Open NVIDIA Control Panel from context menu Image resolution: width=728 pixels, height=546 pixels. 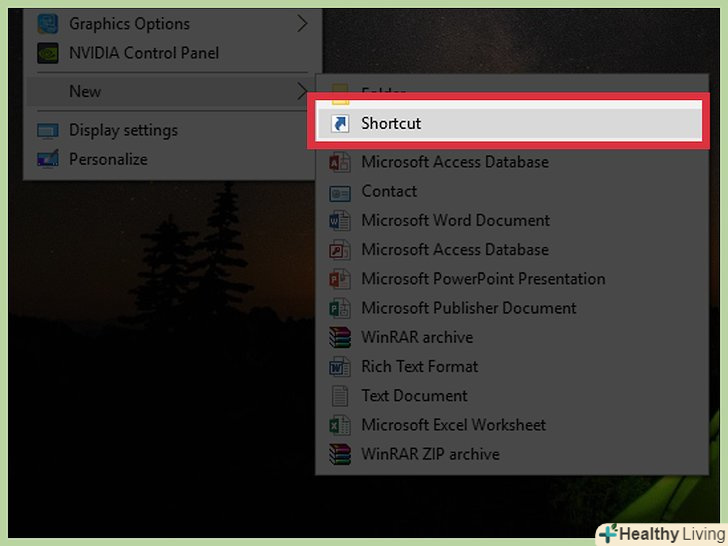click(x=173, y=53)
